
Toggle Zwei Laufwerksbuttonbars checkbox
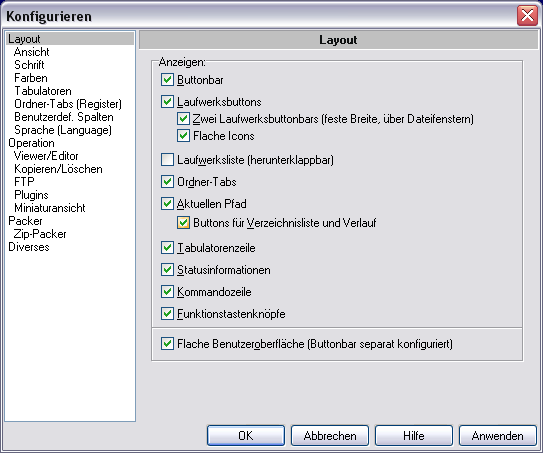(183, 119)
